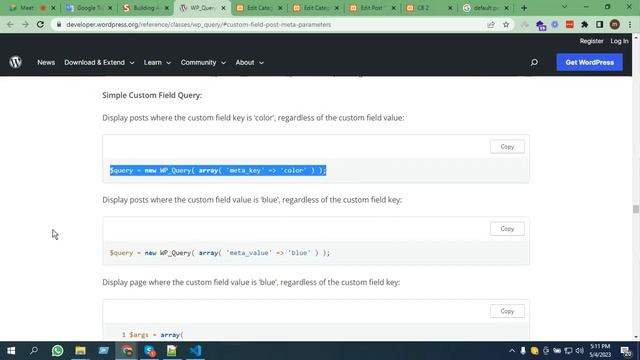
Task: Click the address bar URL field
Action: (x=269, y=24)
